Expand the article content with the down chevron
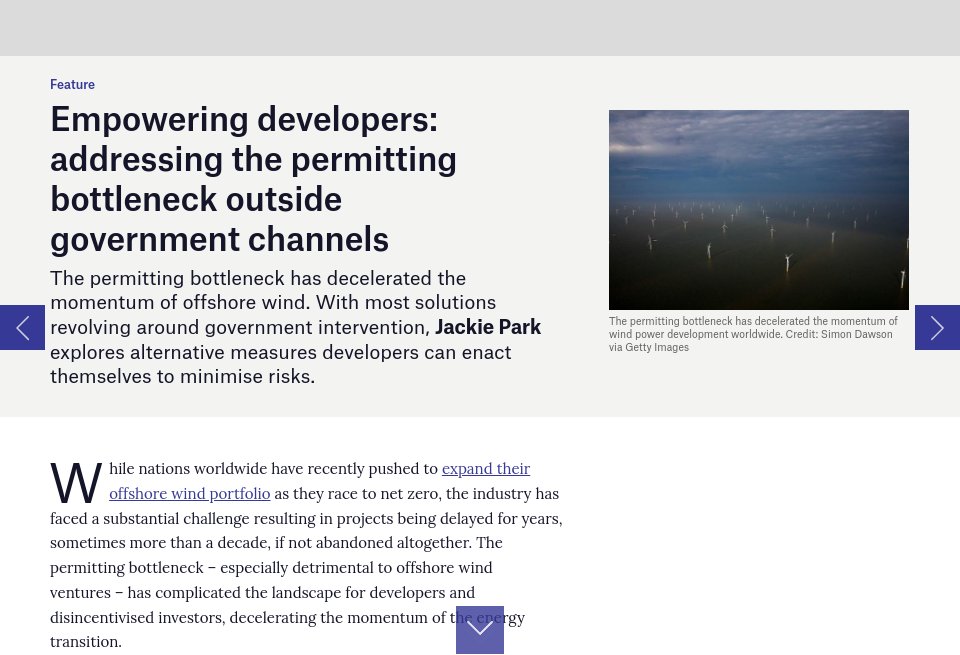960x655 pixels. [480, 630]
